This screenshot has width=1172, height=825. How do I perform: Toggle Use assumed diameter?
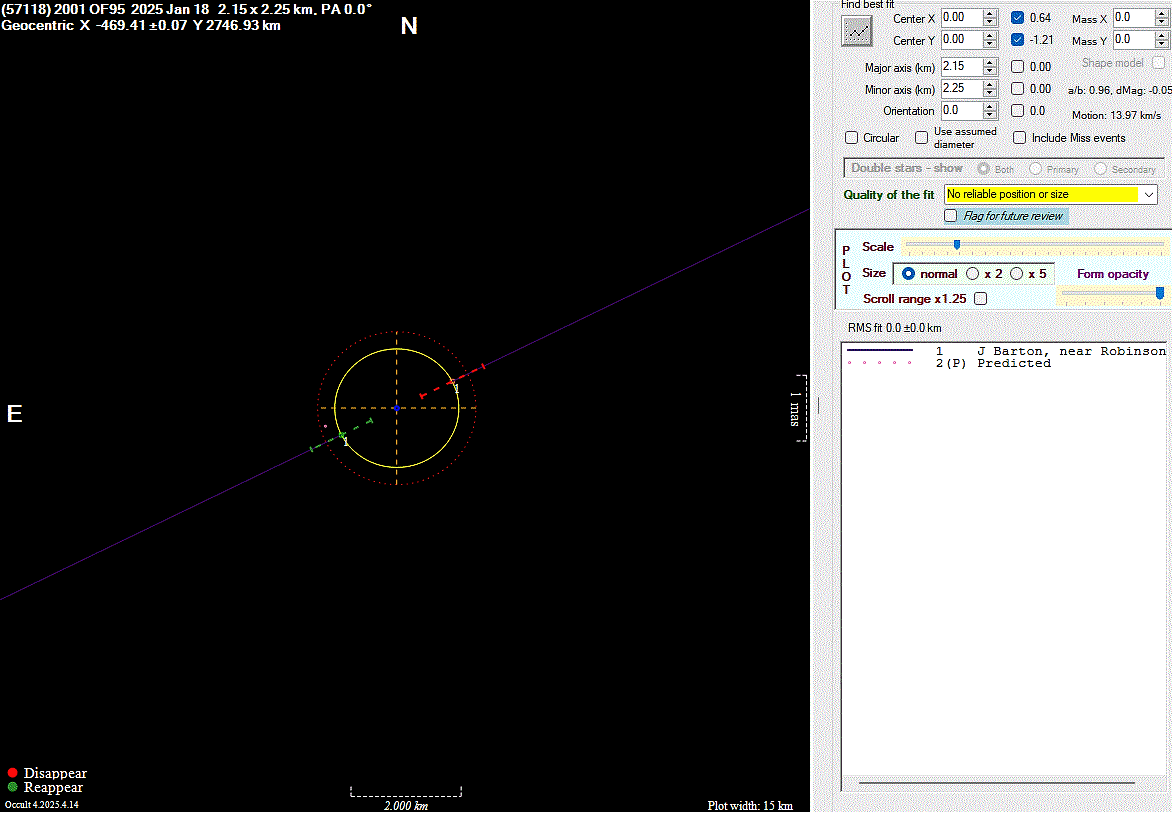(922, 138)
